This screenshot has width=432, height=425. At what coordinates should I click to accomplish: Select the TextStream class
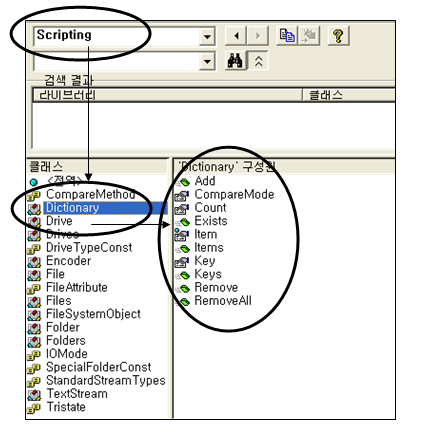[77, 394]
